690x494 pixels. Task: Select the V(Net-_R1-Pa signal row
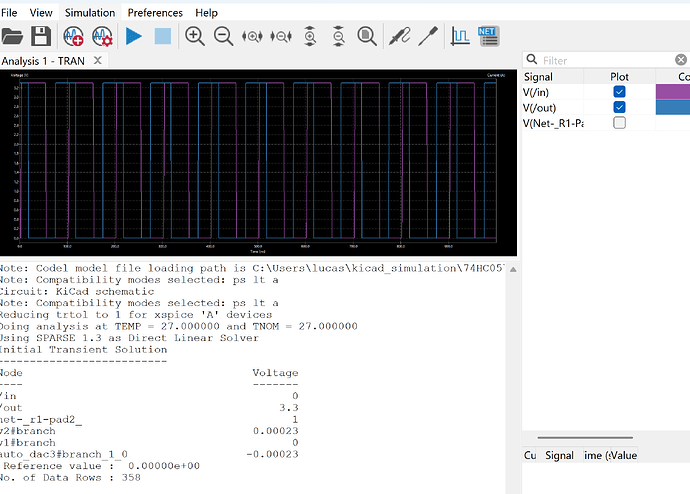pos(606,123)
